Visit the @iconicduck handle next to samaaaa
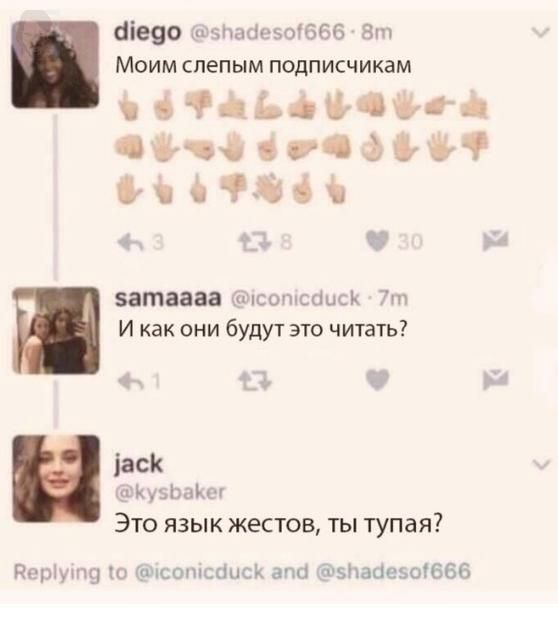The image size is (558, 634). (x=295, y=298)
